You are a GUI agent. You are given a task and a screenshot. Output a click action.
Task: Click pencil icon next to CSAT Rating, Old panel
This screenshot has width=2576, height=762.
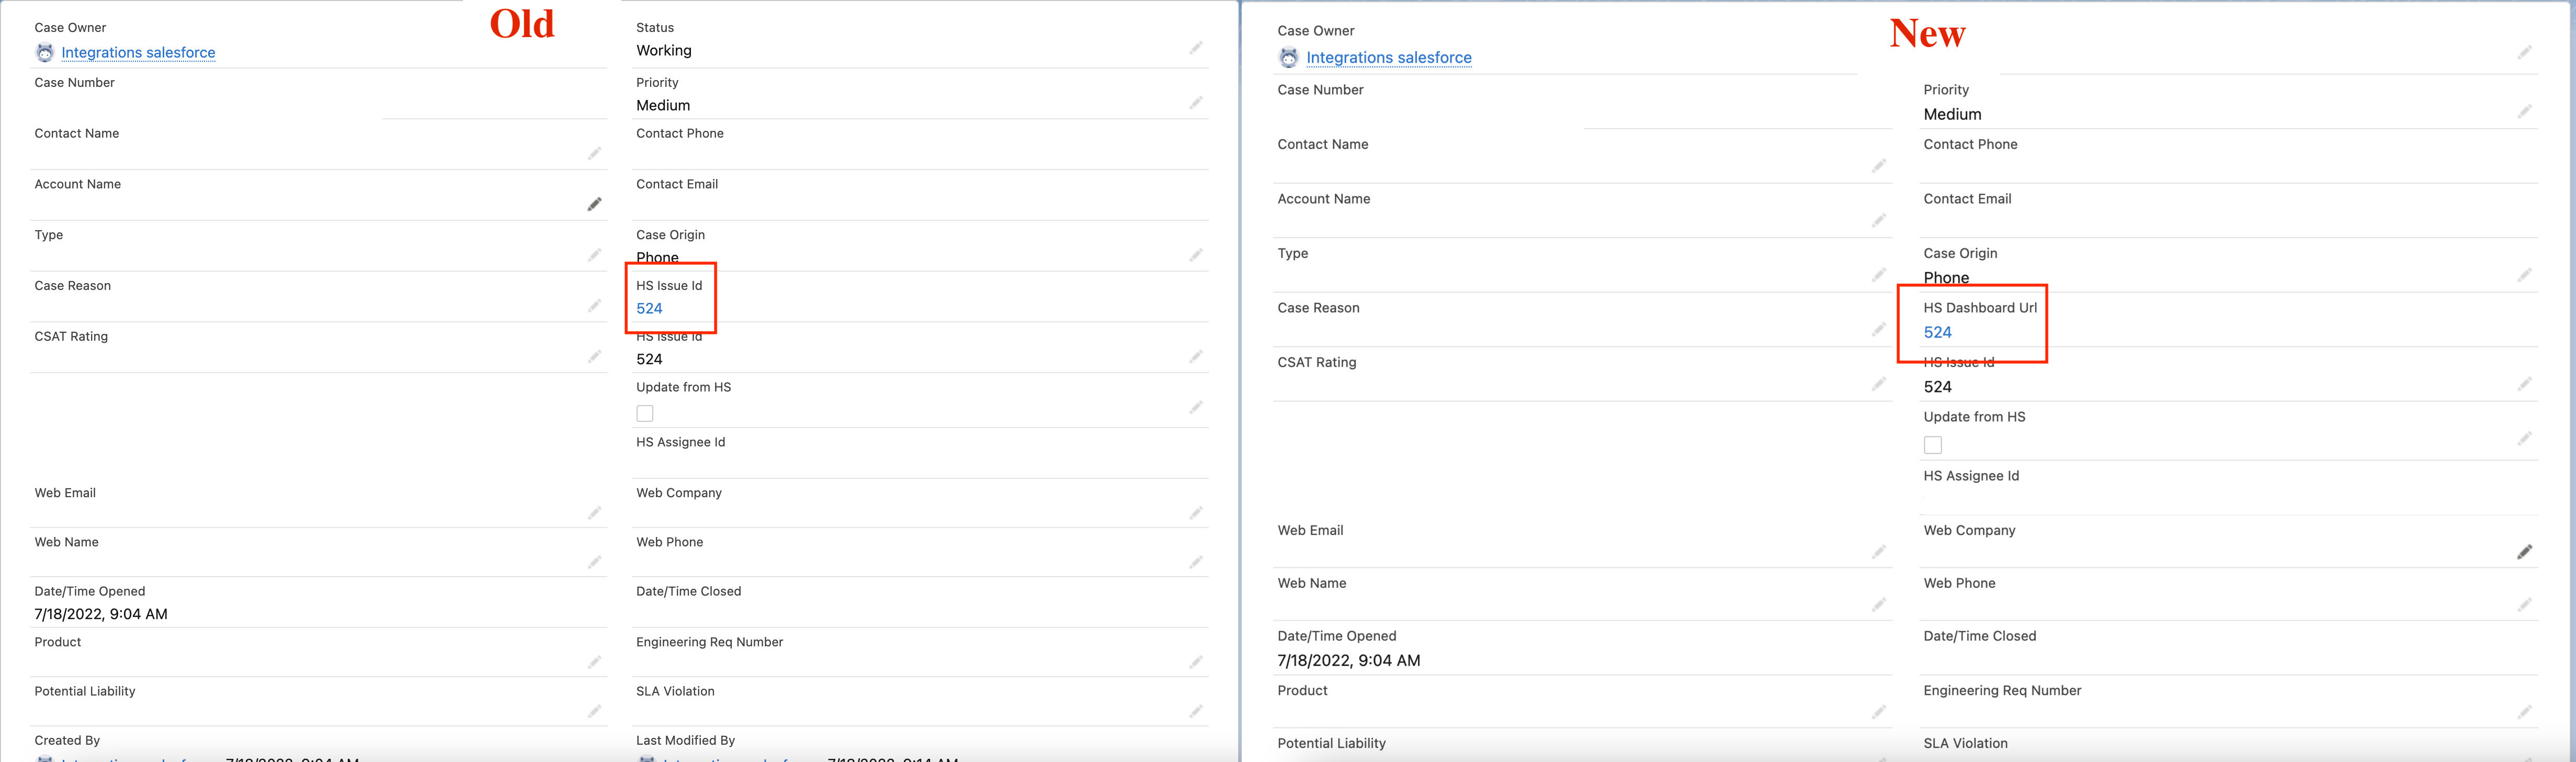[594, 356]
